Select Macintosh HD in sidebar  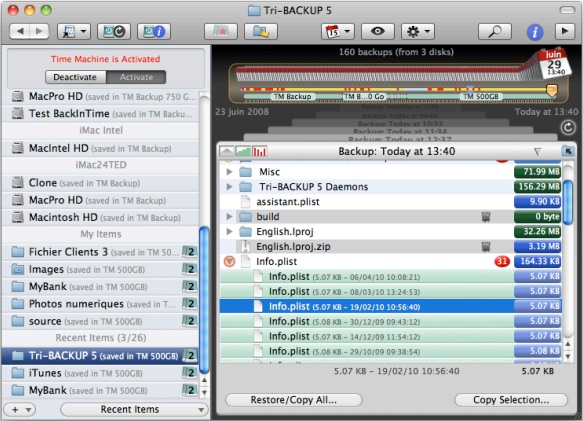(x=100, y=217)
